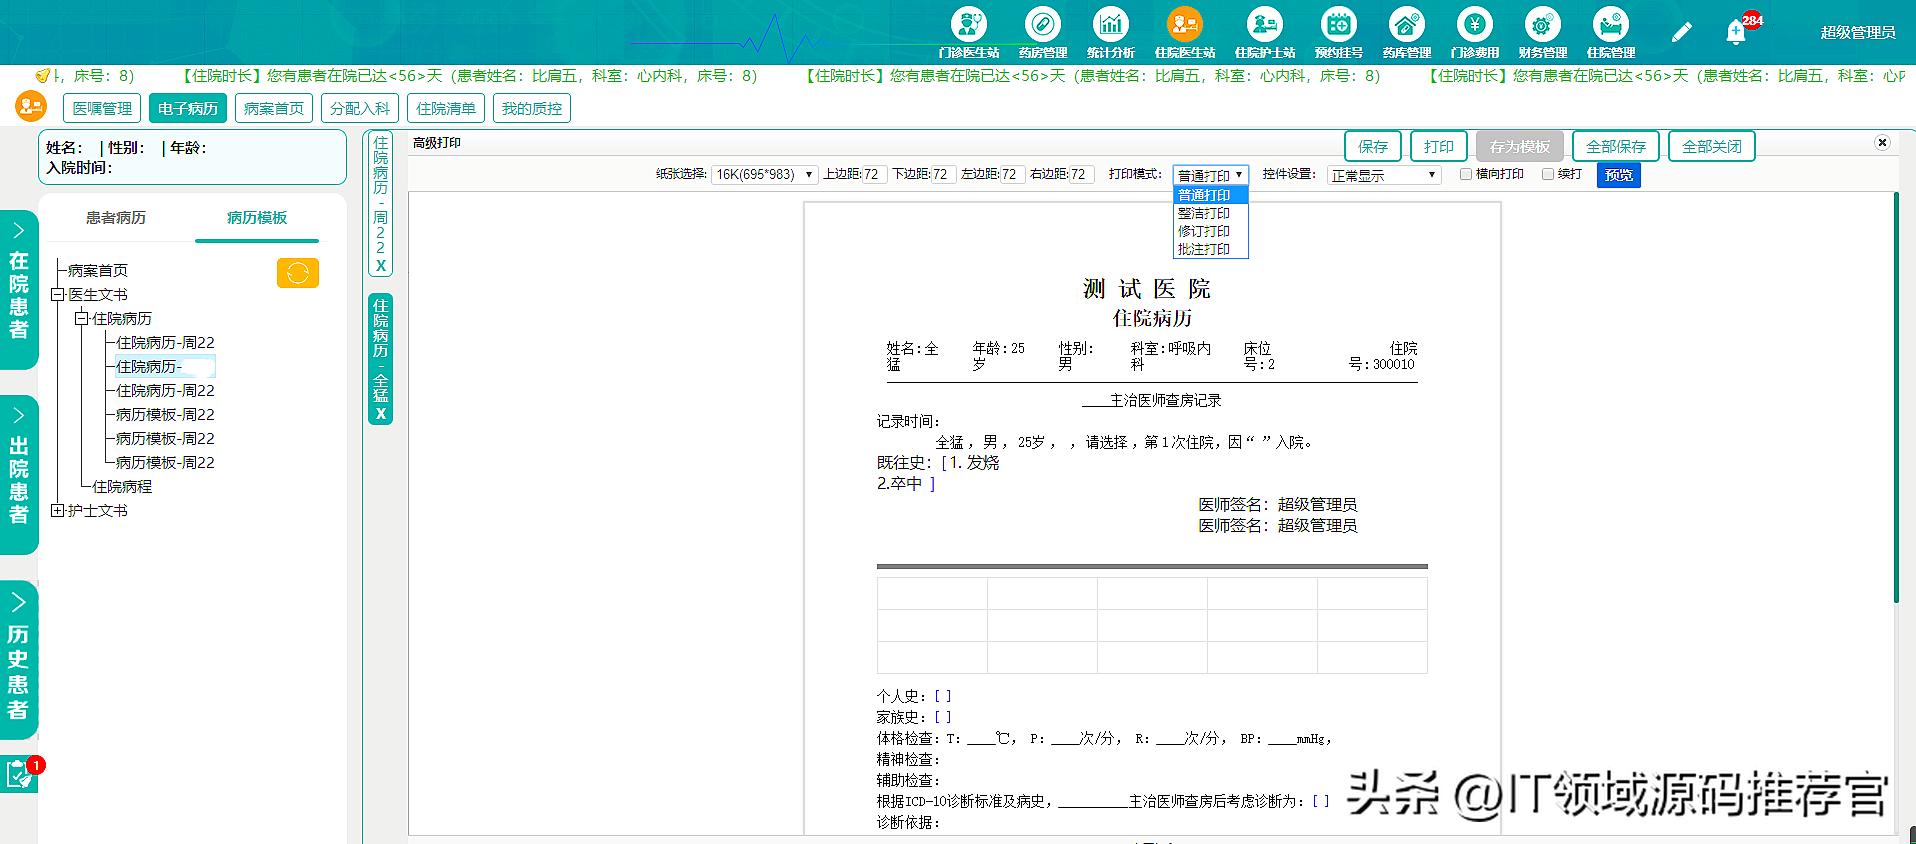Open notifications bell with 284 badge
The height and width of the screenshot is (844, 1916).
[x=1737, y=32]
